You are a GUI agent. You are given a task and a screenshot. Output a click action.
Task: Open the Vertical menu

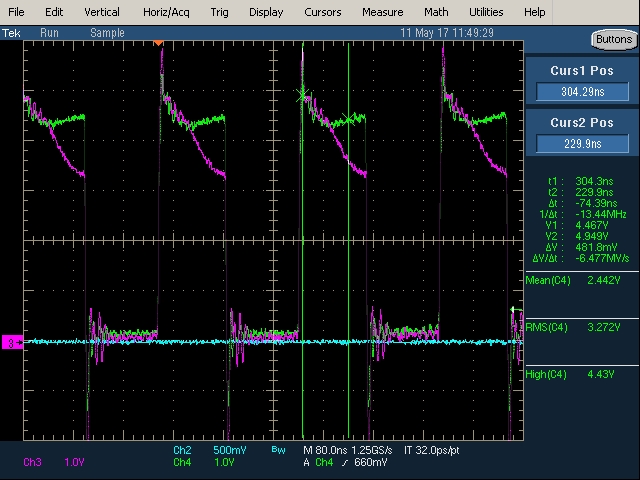[x=102, y=12]
